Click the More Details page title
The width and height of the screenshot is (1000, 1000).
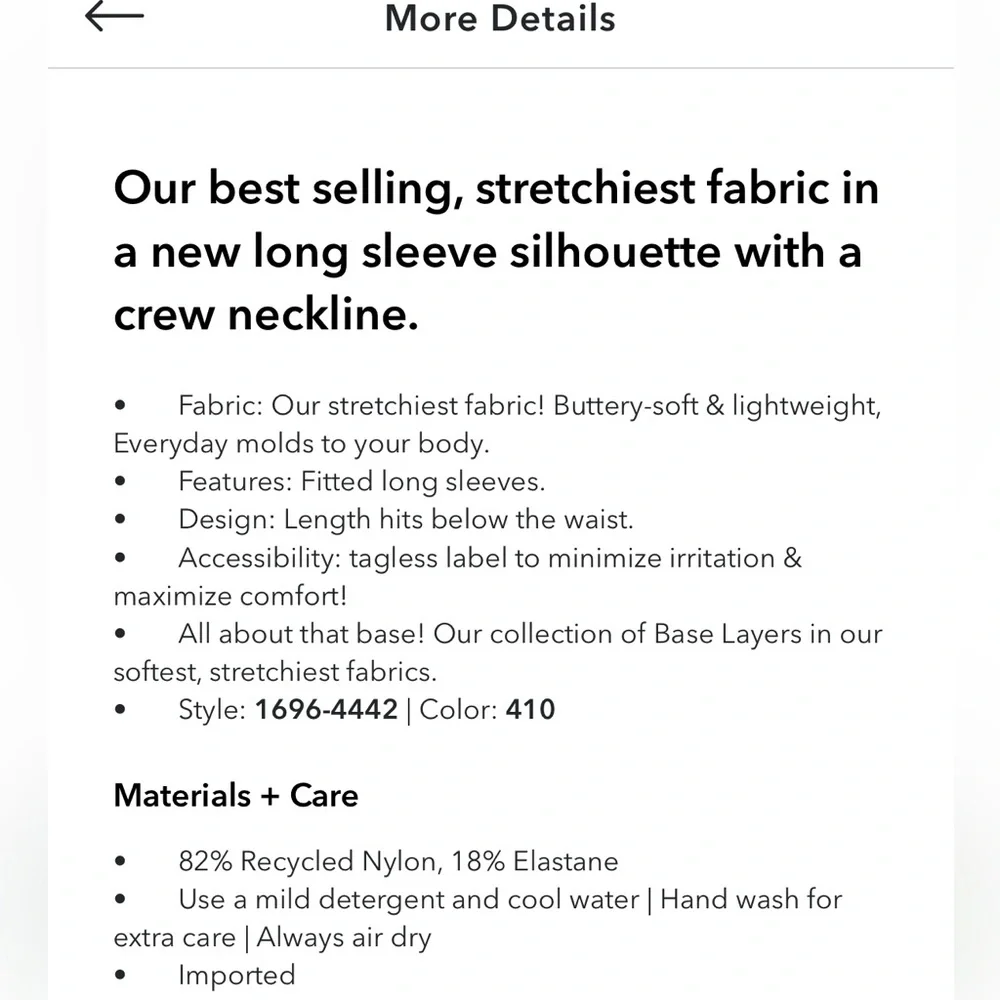point(500,18)
